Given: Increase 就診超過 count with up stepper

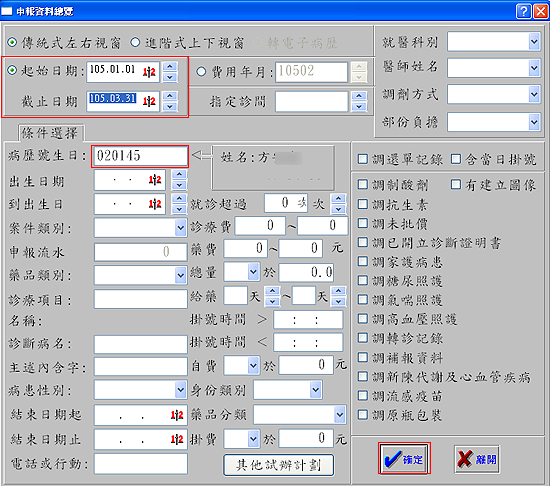Looking at the screenshot, I should tap(338, 199).
